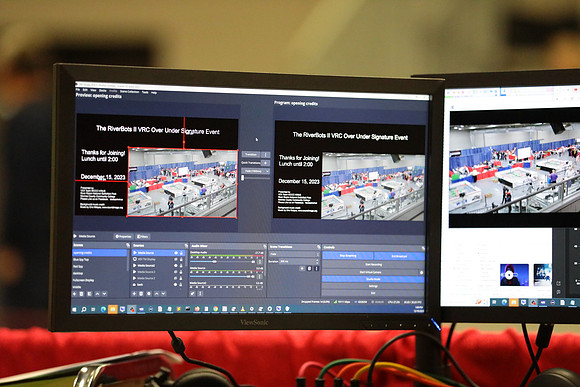Viewport: 580px width, 387px height.
Task: Open Help menu
Action: click(x=154, y=92)
